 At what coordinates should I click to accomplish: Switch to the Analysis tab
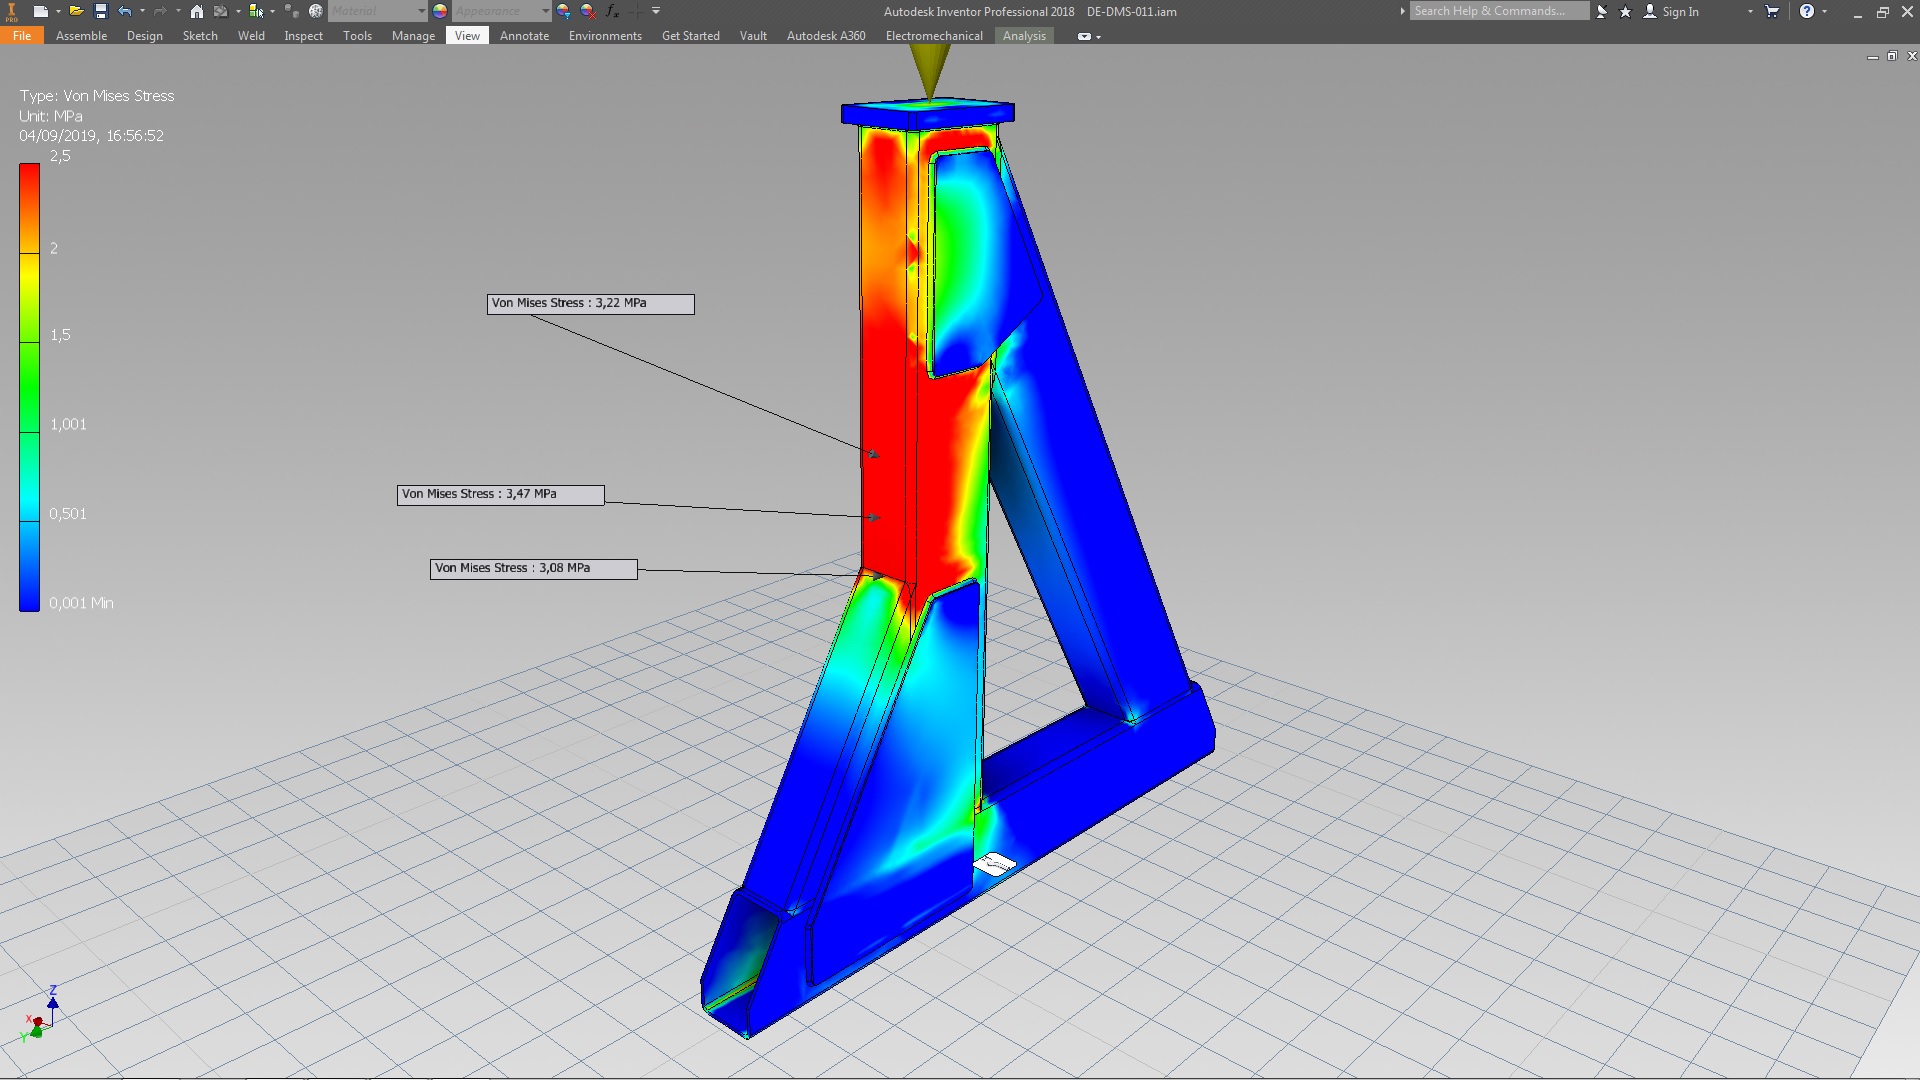[x=1024, y=35]
